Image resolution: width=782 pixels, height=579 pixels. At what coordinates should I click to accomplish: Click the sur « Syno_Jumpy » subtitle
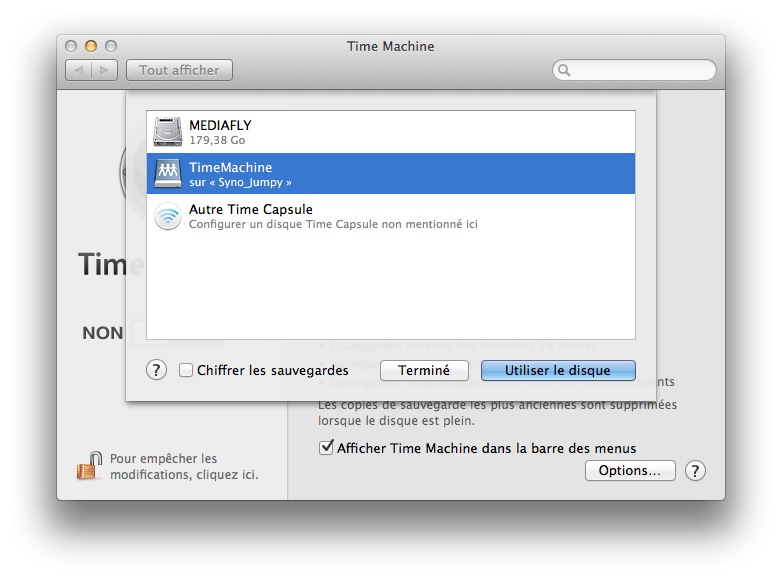[x=240, y=182]
